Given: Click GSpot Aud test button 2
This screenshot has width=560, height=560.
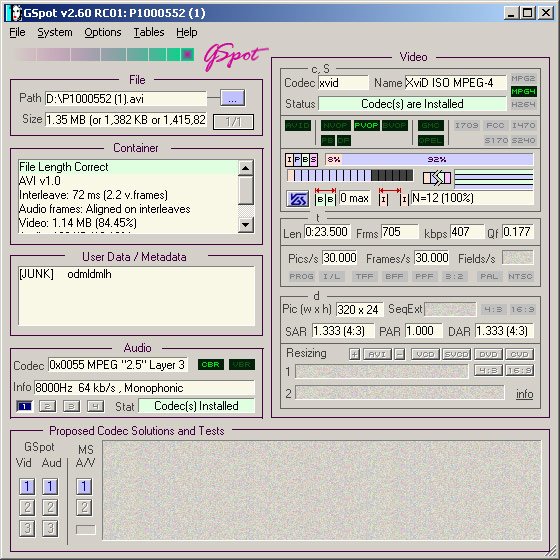Looking at the screenshot, I should 50,508.
